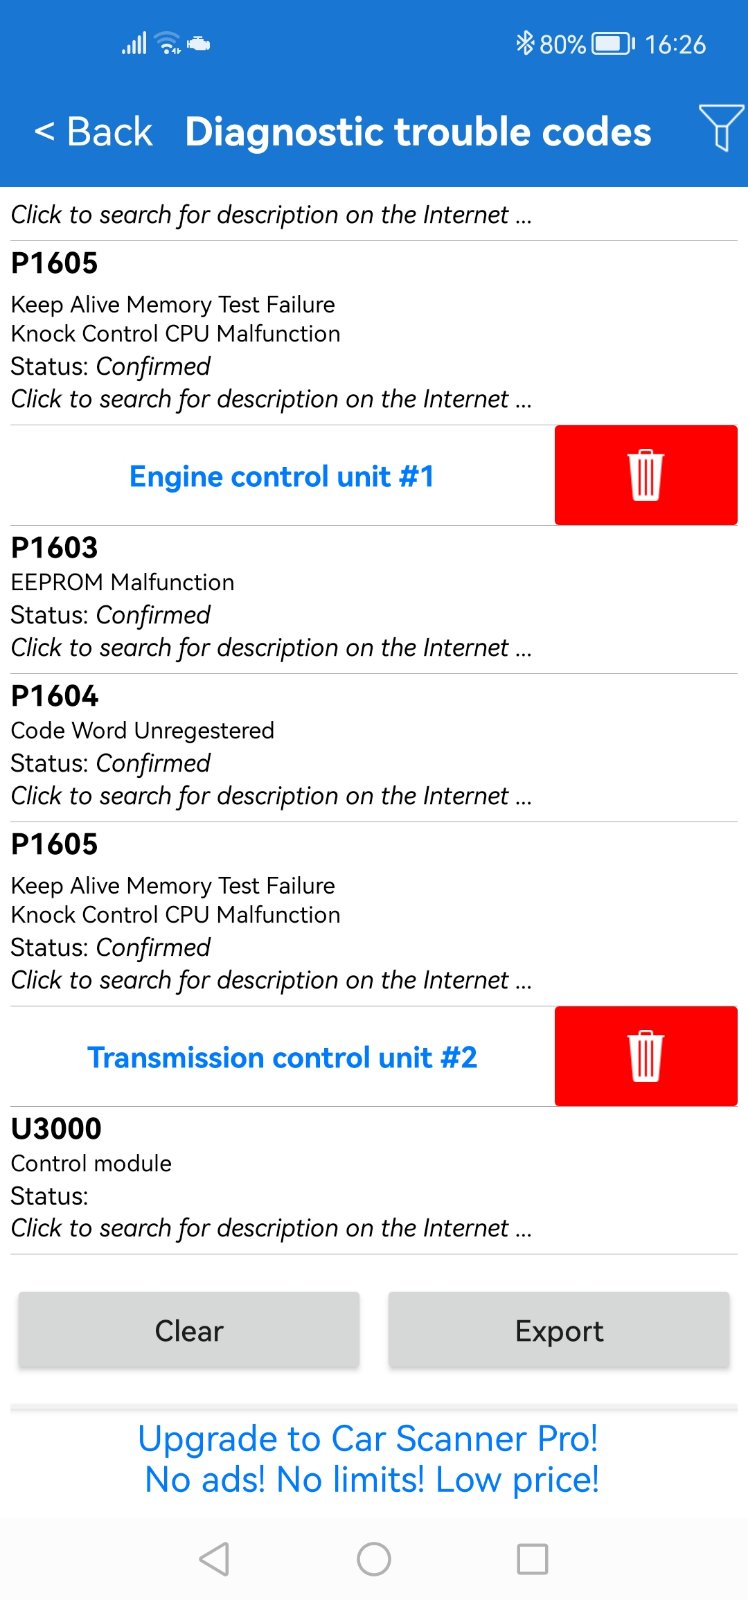Image resolution: width=748 pixels, height=1600 pixels.
Task: Open the U3000 Control module code
Action: [x=91, y=1163]
